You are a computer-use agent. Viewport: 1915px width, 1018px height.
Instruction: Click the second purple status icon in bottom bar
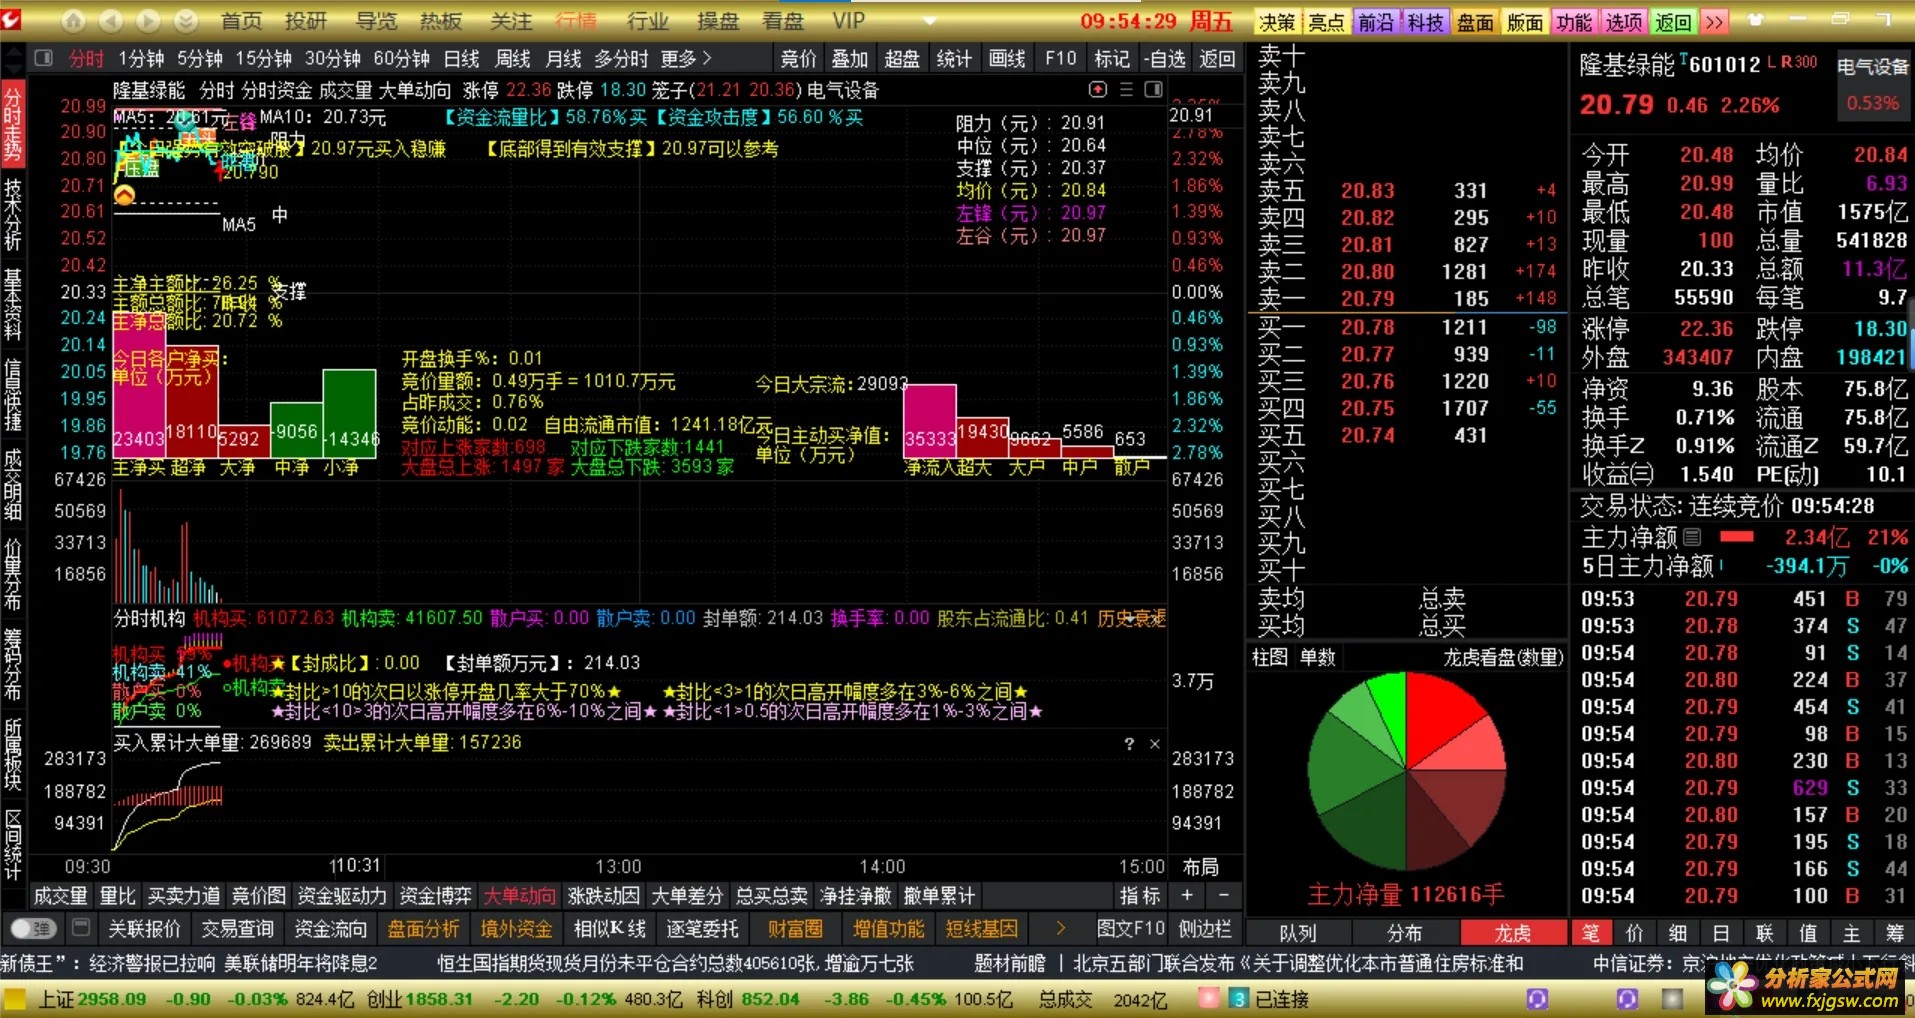point(1627,999)
